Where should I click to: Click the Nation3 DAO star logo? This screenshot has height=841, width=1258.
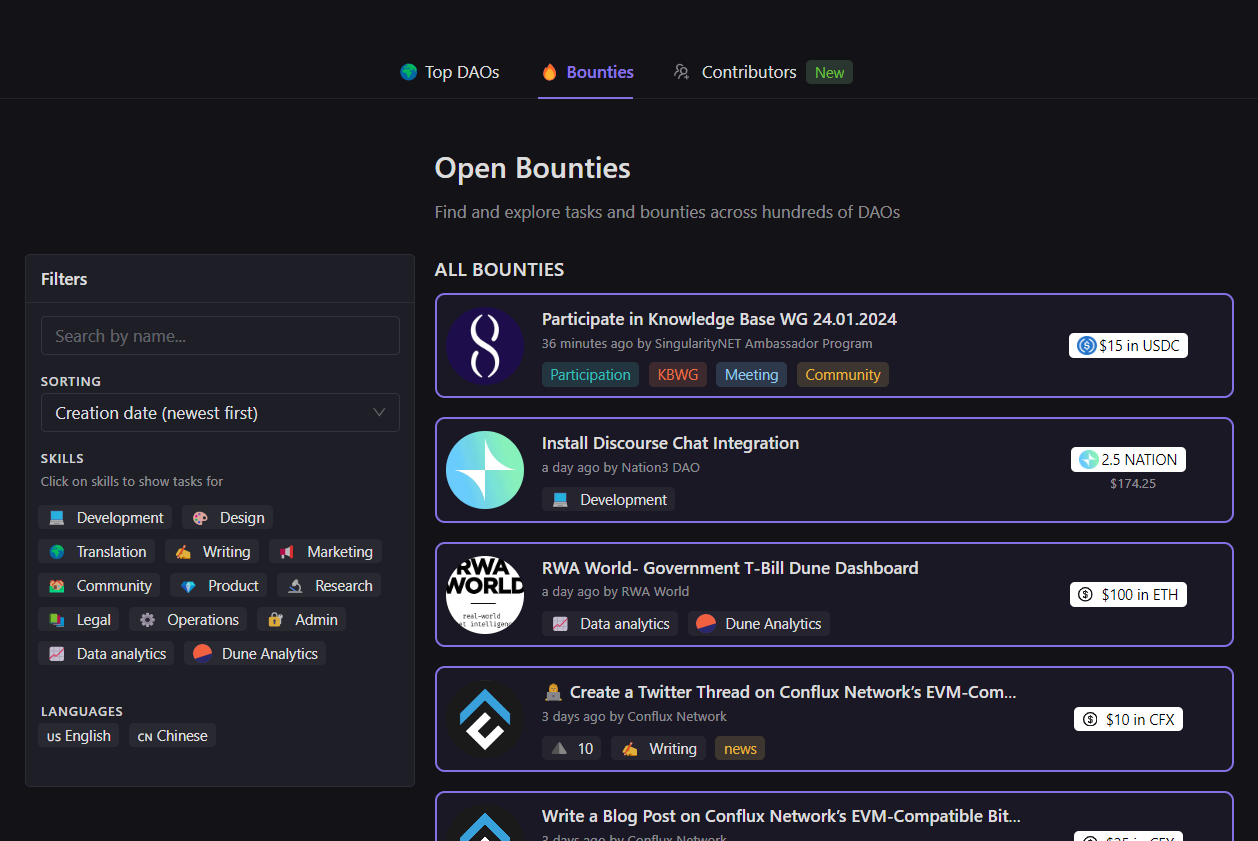click(x=485, y=470)
